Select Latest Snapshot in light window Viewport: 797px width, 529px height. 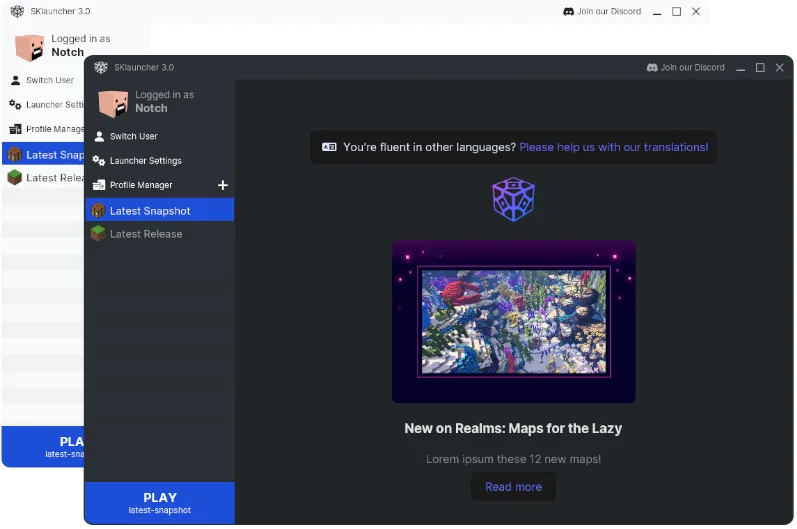(43, 154)
